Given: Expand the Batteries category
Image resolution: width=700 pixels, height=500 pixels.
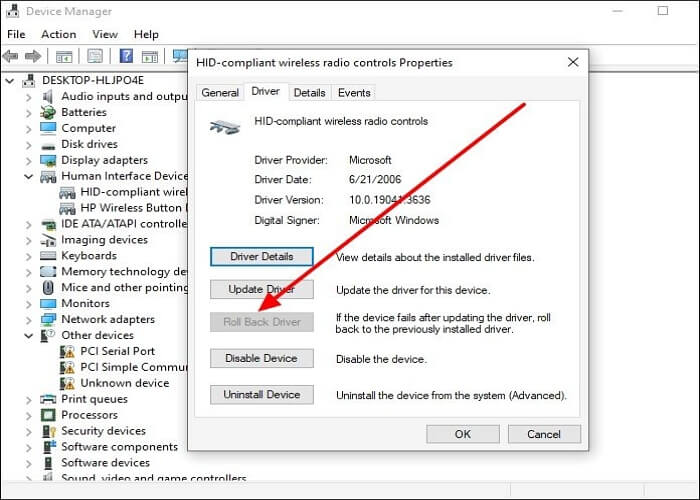Looking at the screenshot, I should [x=29, y=113].
